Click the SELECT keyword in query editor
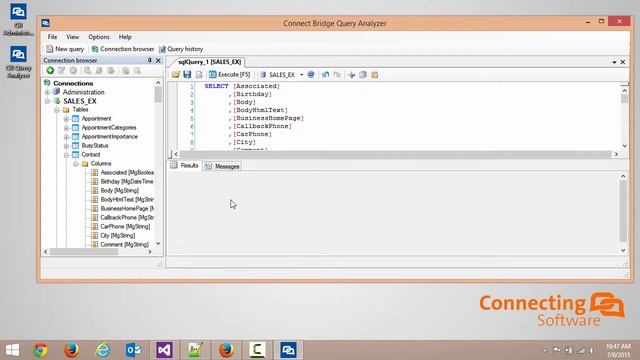This screenshot has height=360, width=640. pos(216,86)
